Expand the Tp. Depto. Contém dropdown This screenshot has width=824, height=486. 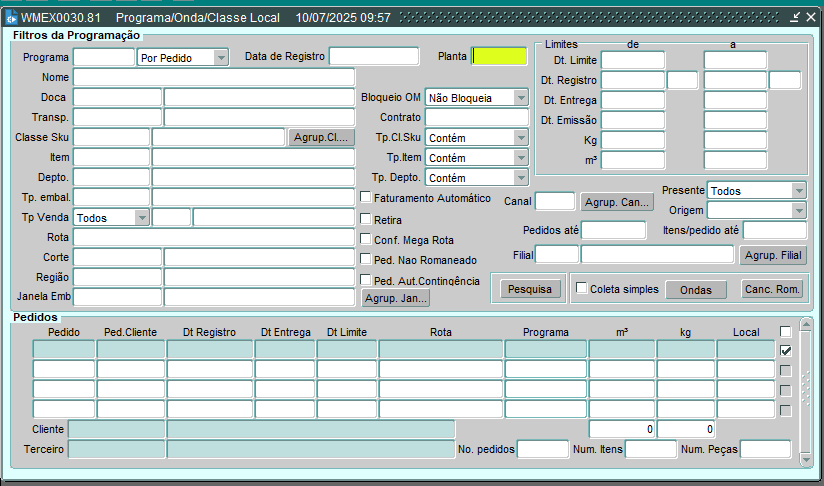click(x=521, y=178)
